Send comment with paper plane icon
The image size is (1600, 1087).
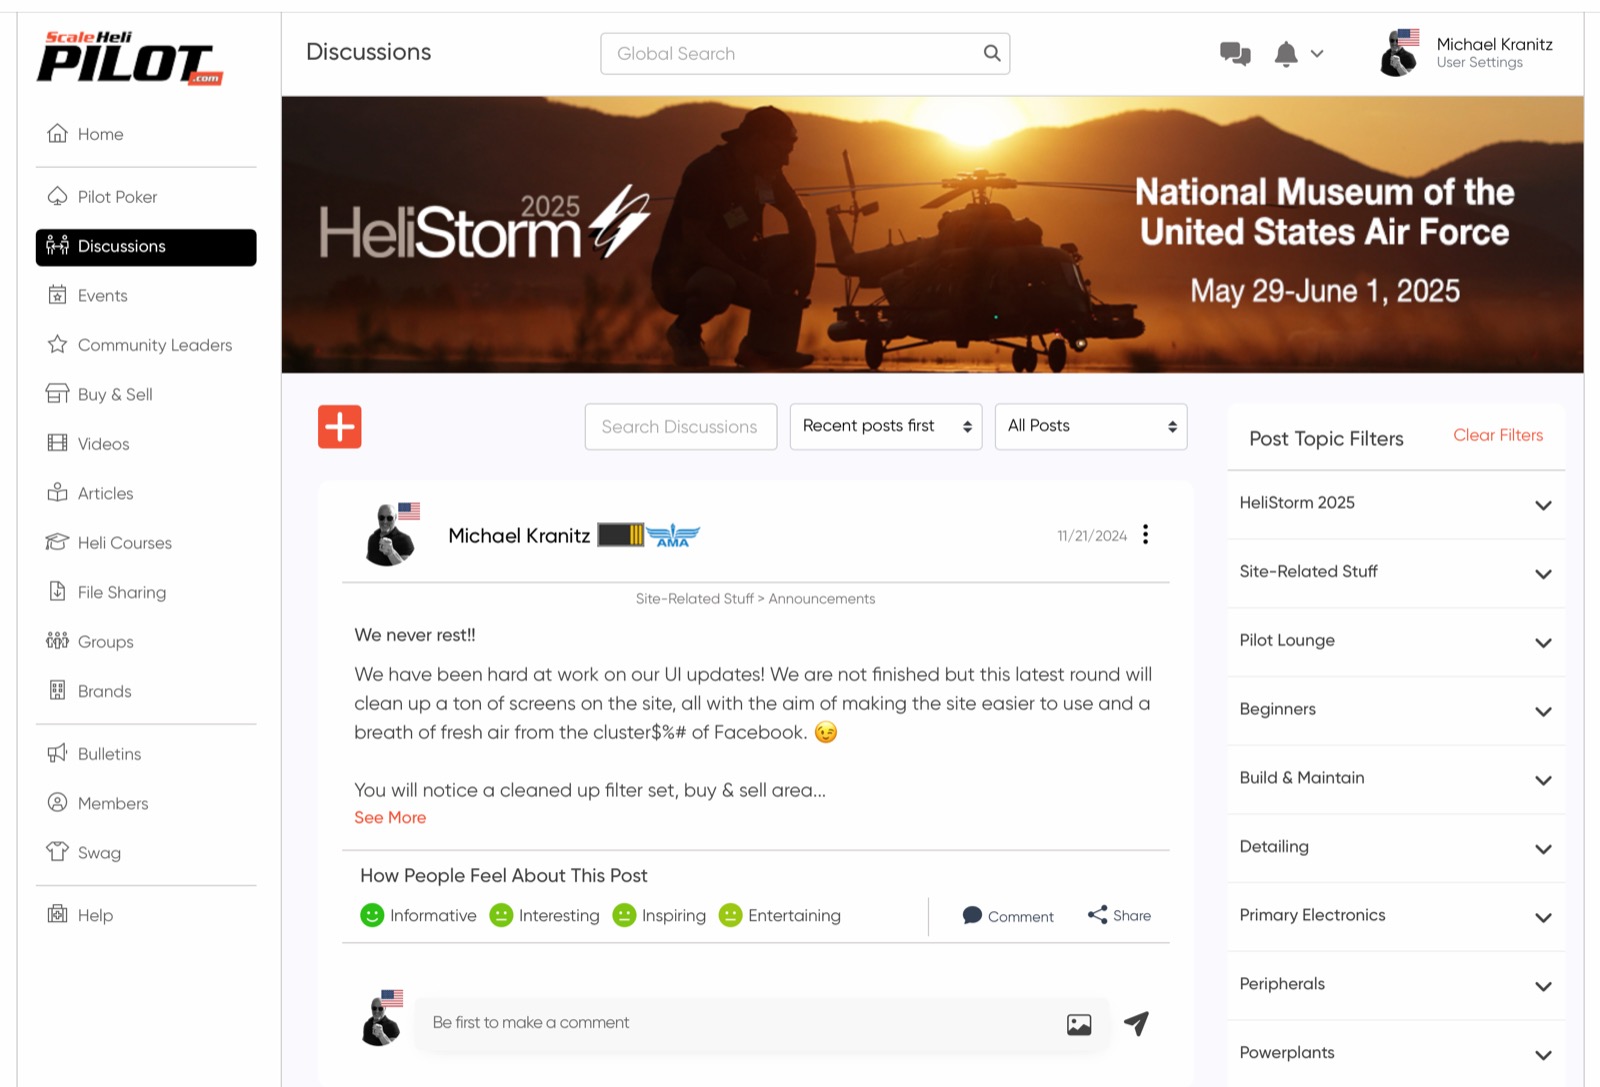pyautogui.click(x=1136, y=1023)
